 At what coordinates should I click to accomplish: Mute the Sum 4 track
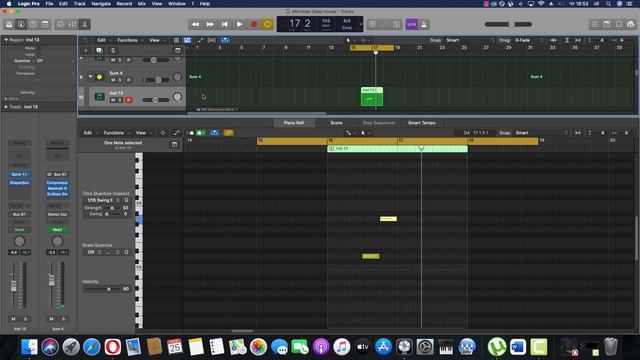click(113, 80)
